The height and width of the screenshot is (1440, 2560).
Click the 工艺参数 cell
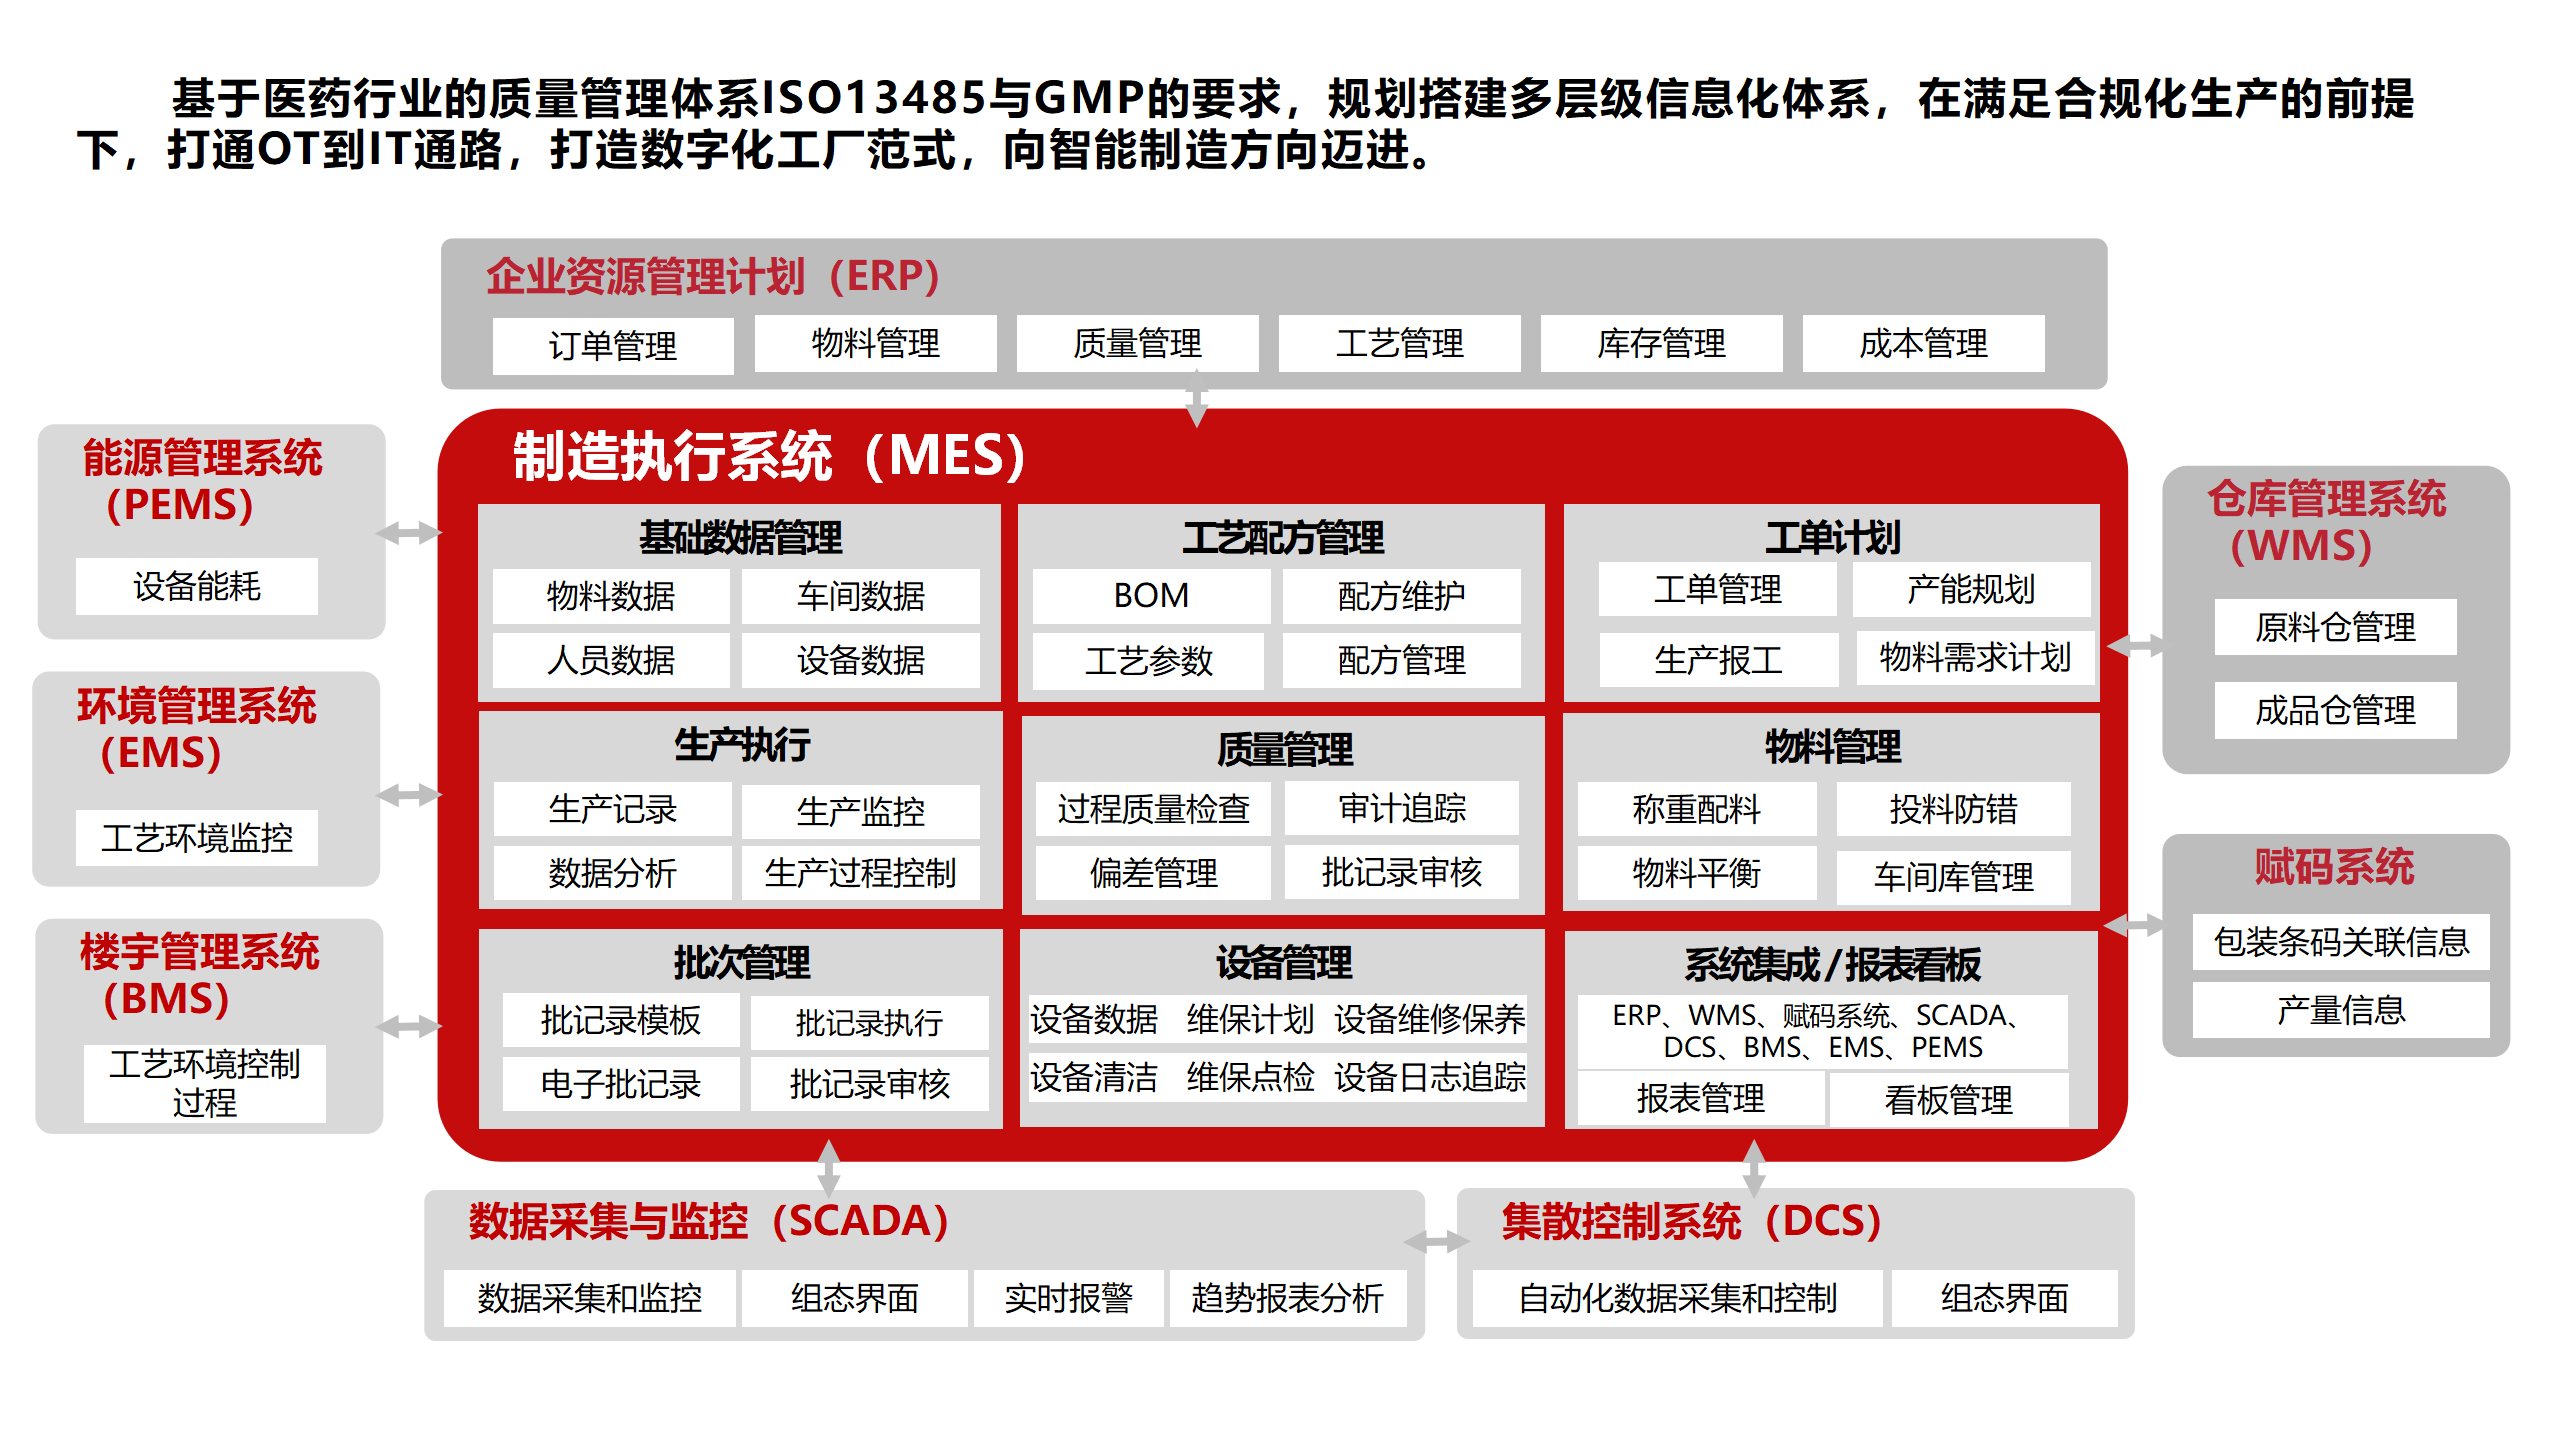click(x=1149, y=661)
